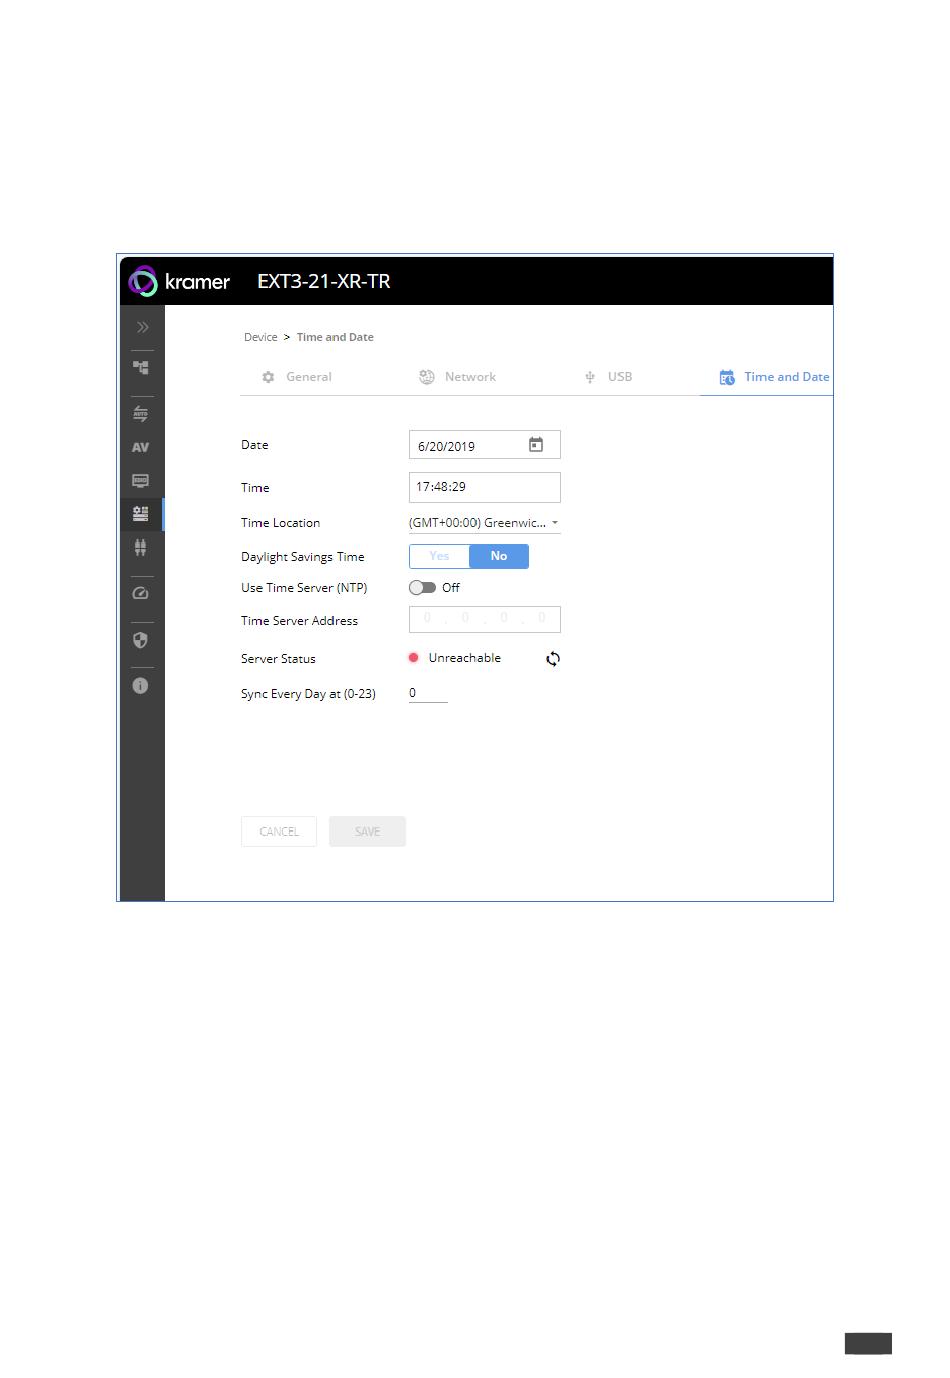Open the date picker calendar icon

coord(536,445)
